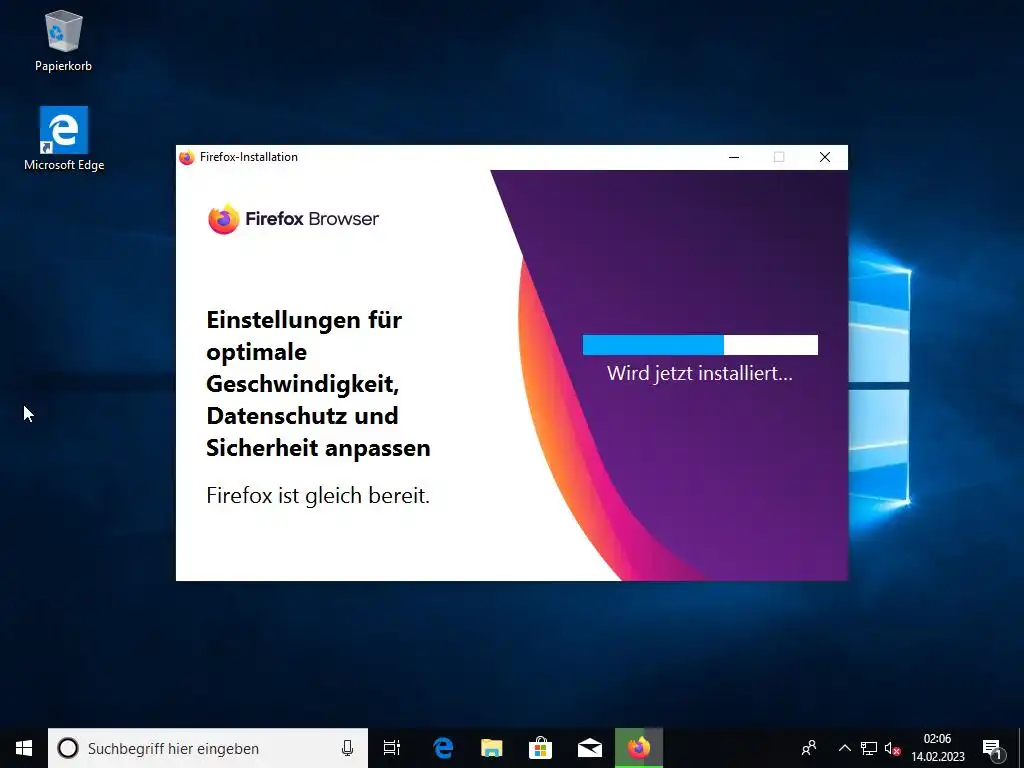Click the Firefox Browser logo in installer

(x=293, y=219)
